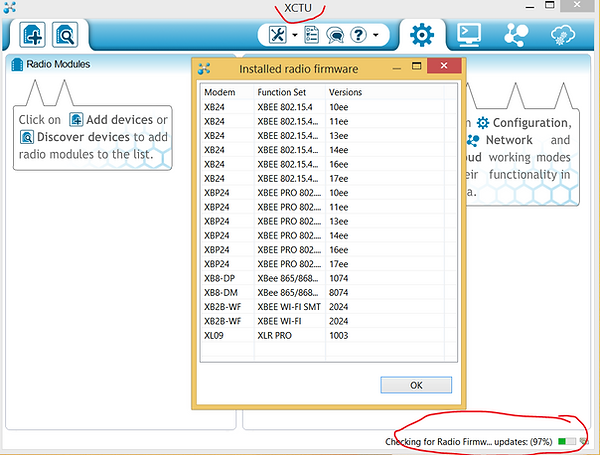Switch to Configuration working mode gear tab

click(422, 35)
